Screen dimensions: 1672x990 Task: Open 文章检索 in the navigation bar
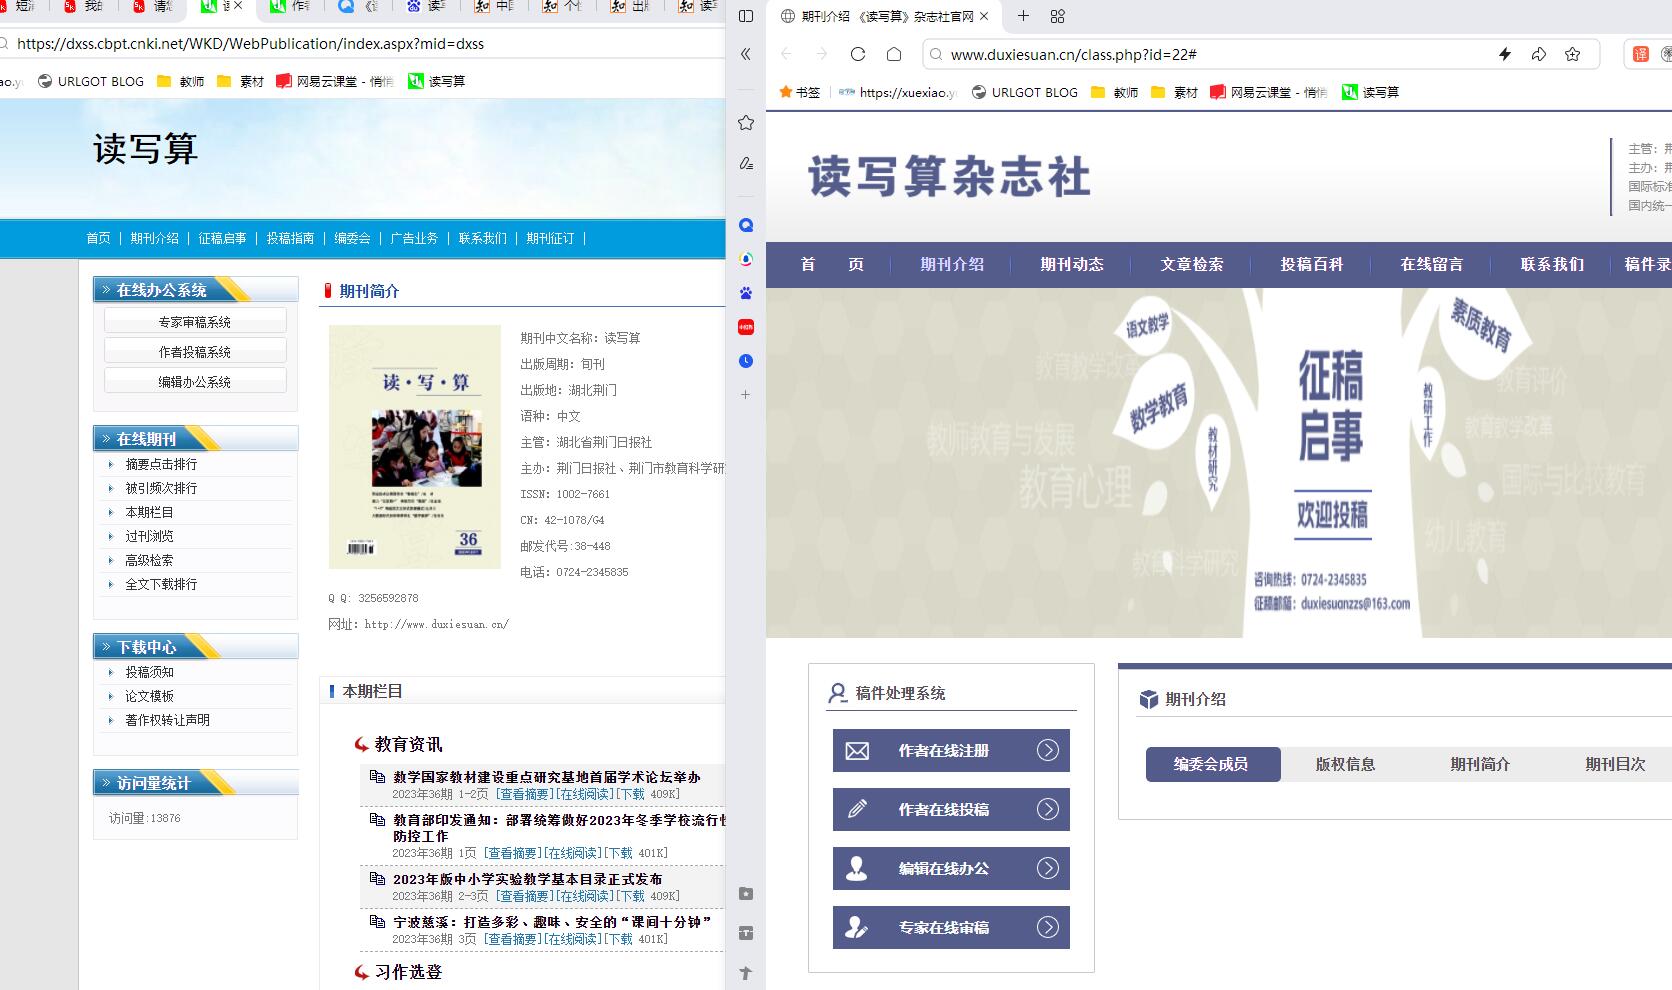tap(1191, 264)
